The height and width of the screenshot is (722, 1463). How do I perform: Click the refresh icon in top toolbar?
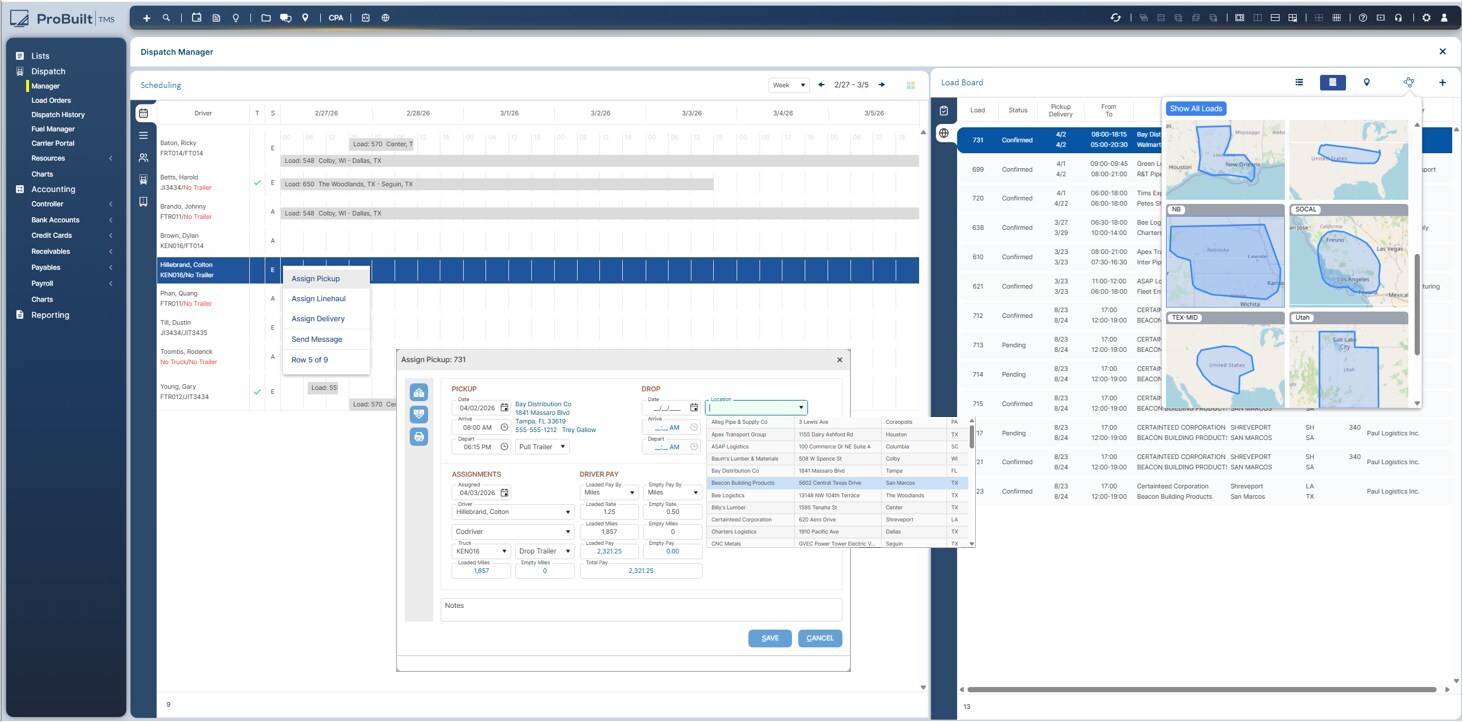[1116, 18]
